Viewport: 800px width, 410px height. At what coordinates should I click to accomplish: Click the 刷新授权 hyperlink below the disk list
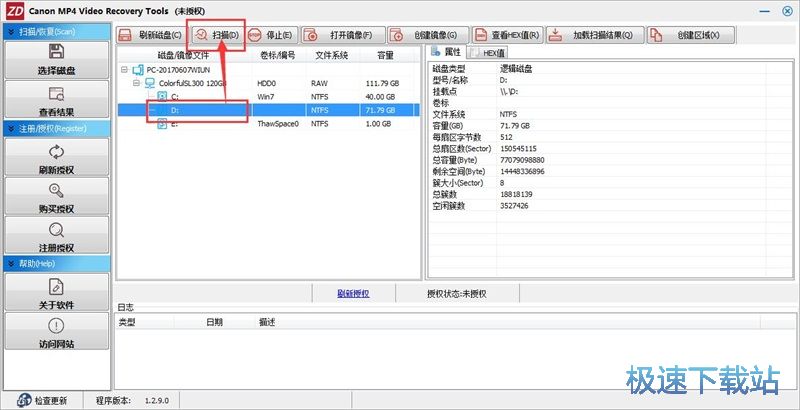pos(353,294)
